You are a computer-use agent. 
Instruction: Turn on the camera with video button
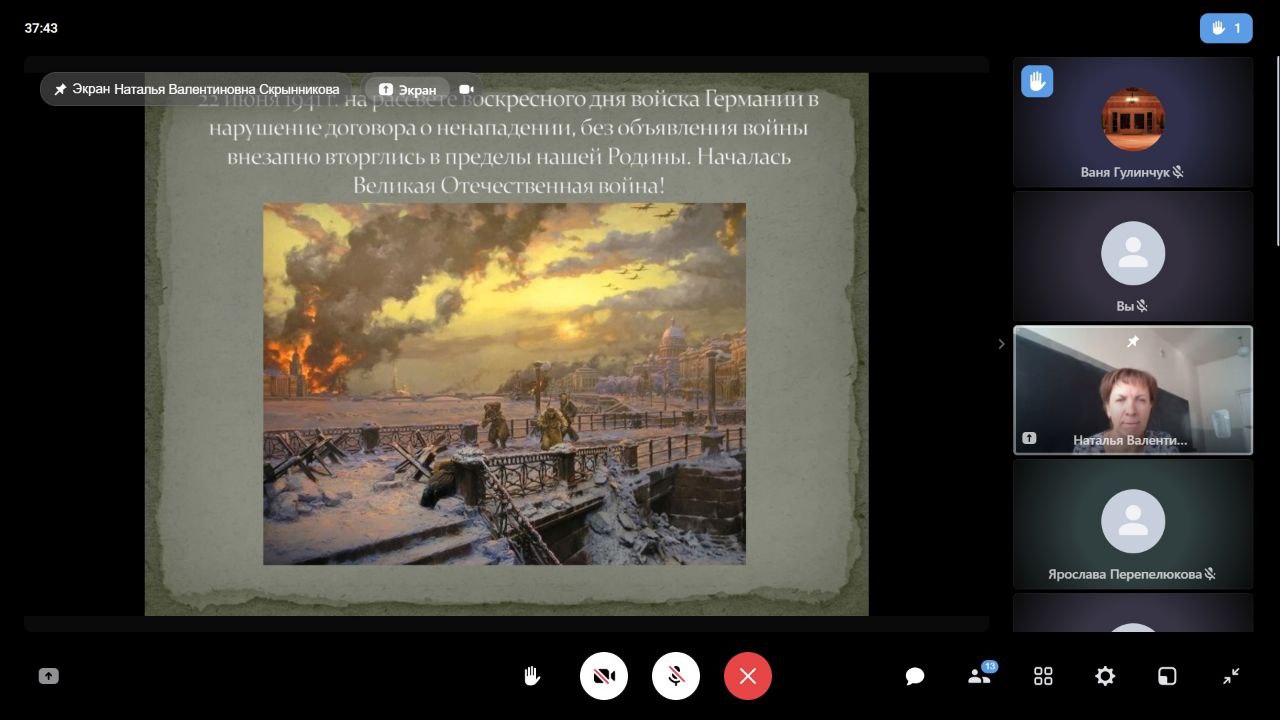603,676
